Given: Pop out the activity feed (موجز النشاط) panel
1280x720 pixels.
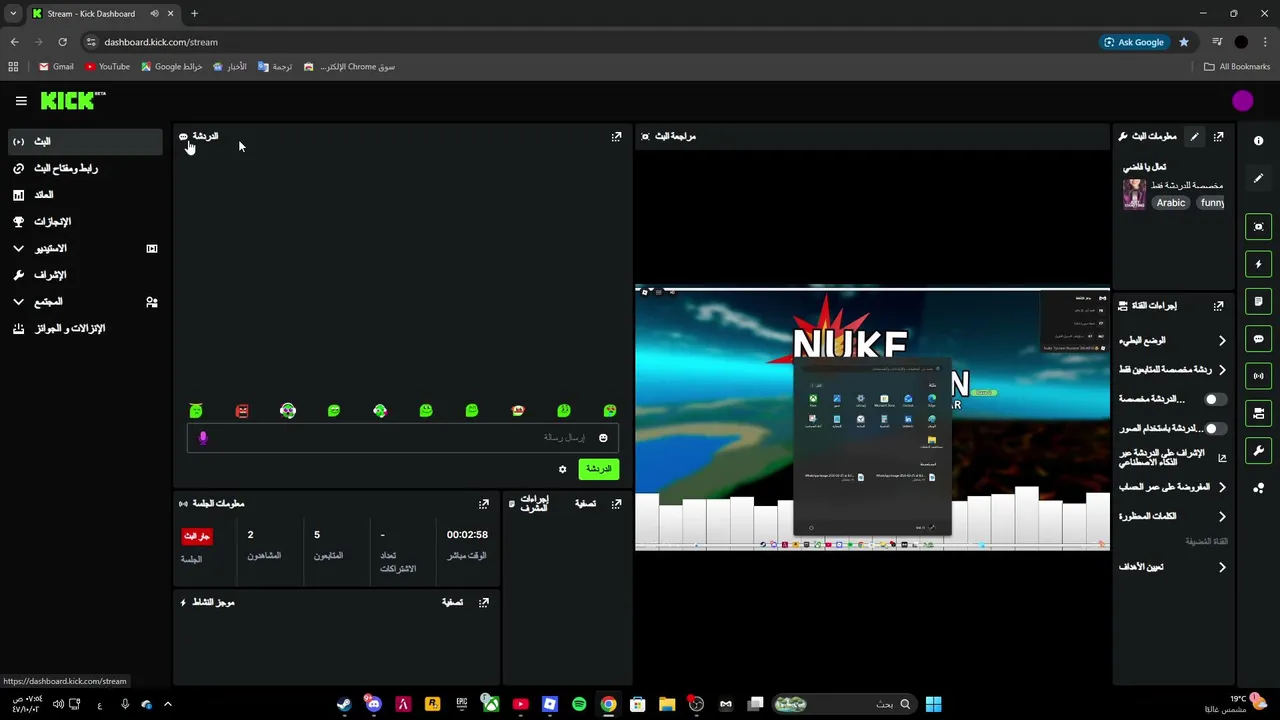Looking at the screenshot, I should (484, 603).
